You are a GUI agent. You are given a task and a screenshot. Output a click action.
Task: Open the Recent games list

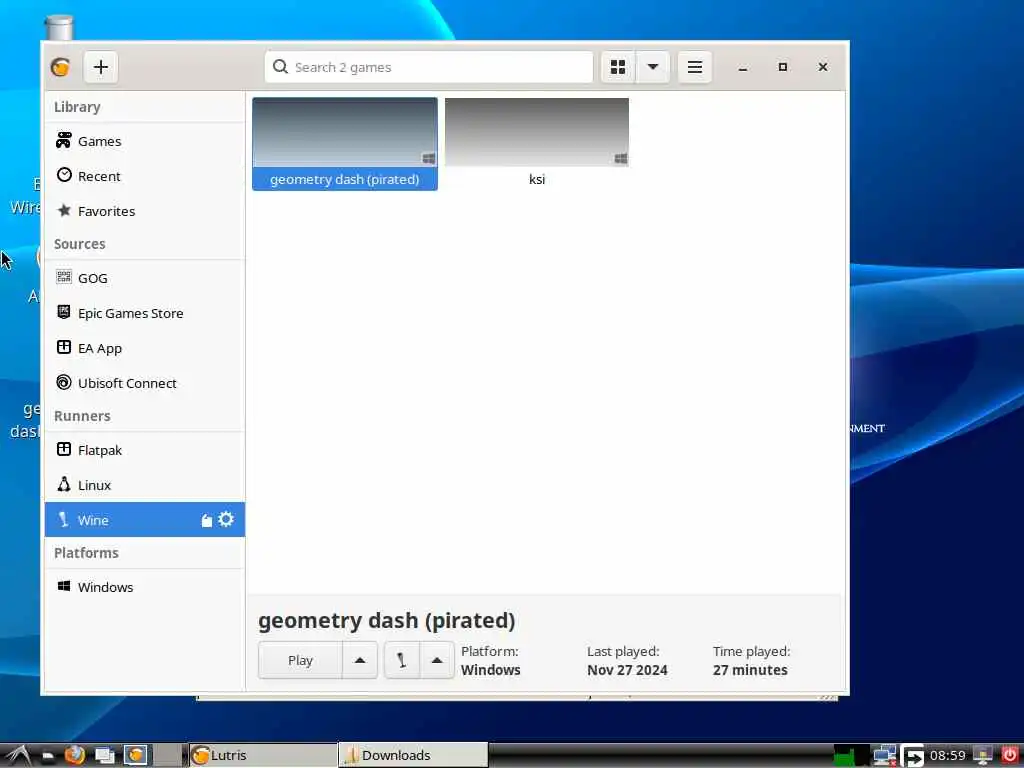point(145,176)
